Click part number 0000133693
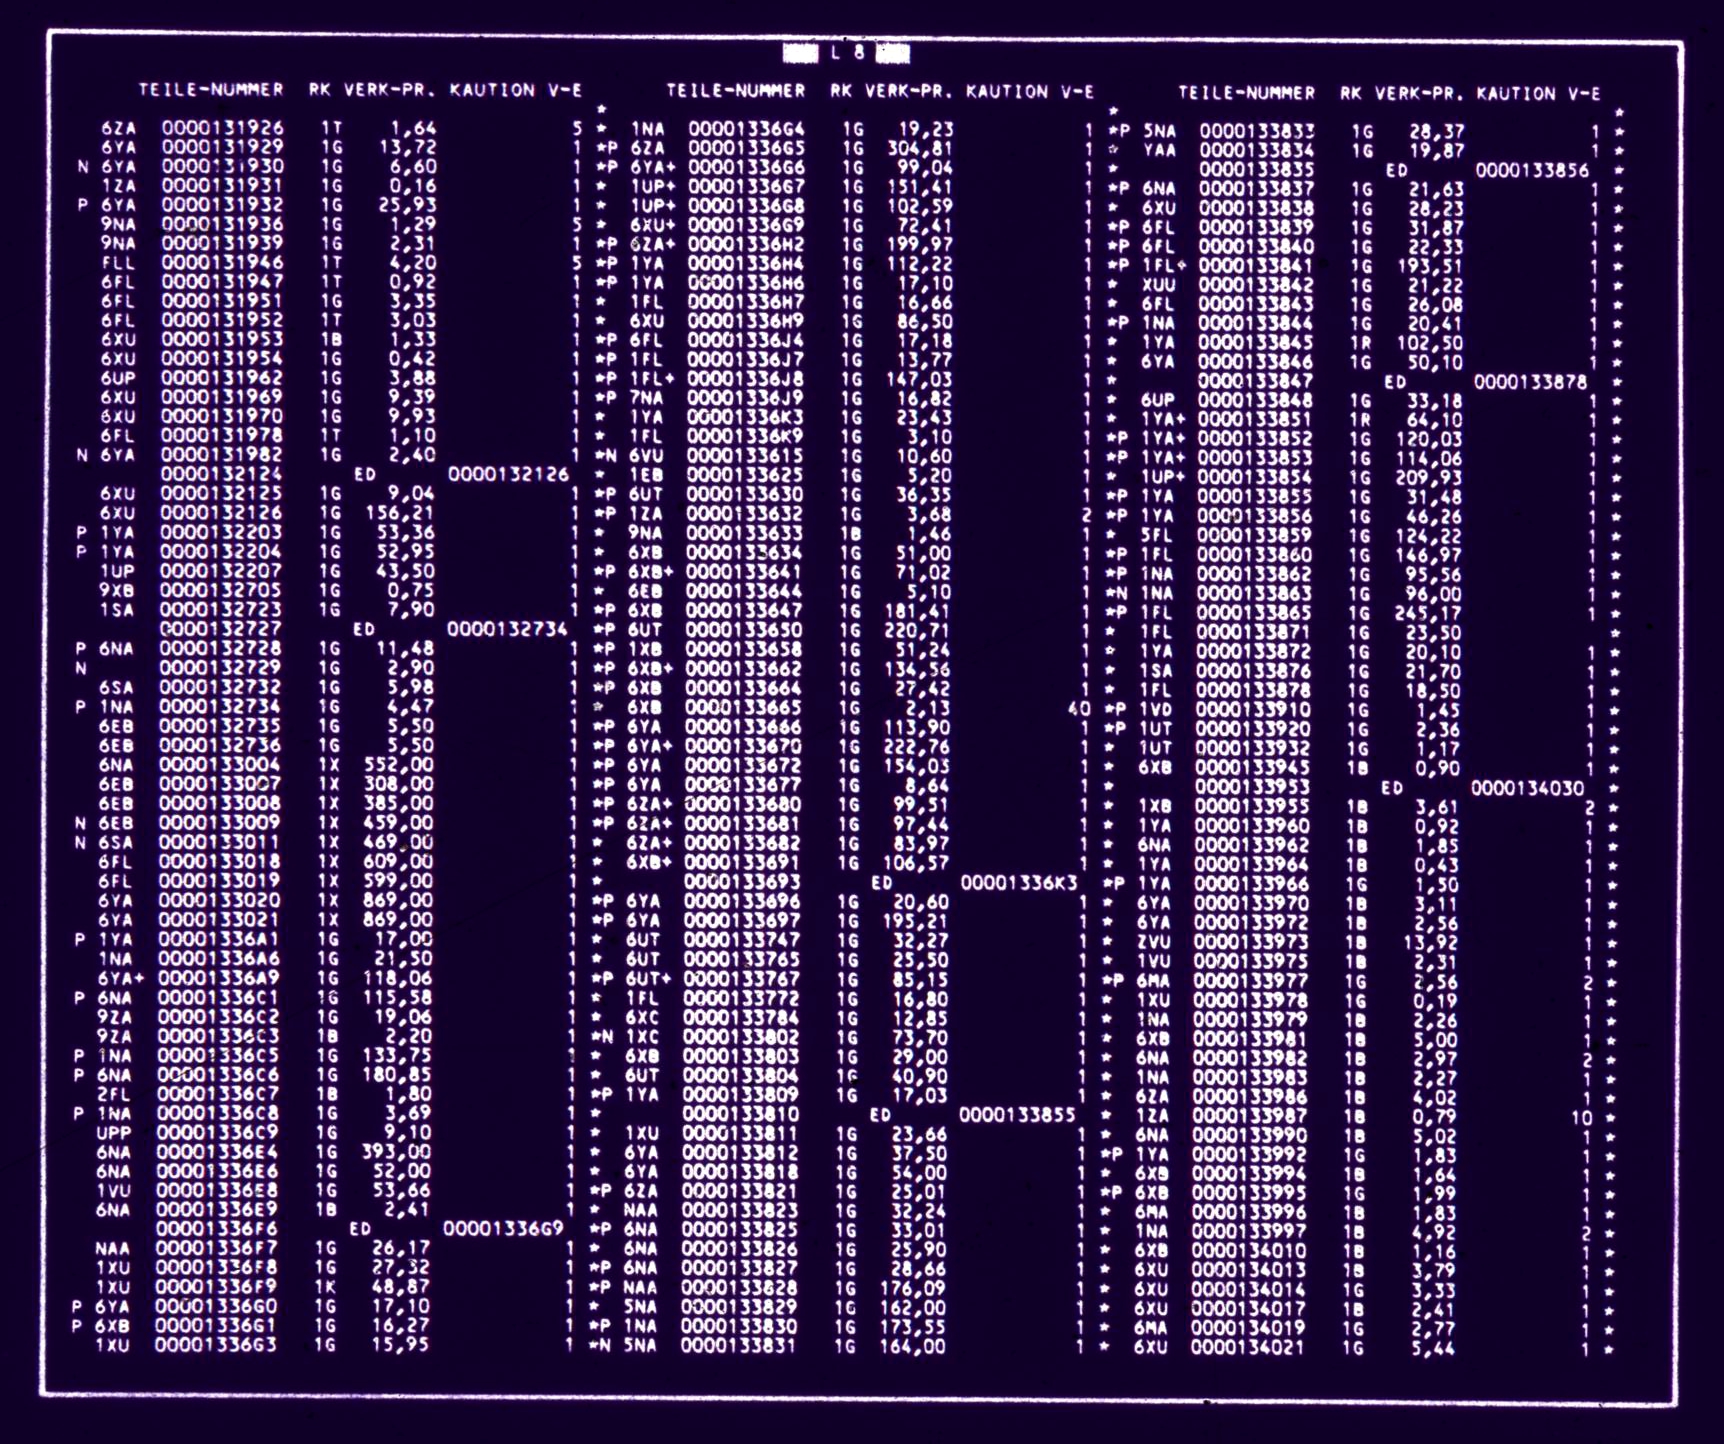 [743, 881]
